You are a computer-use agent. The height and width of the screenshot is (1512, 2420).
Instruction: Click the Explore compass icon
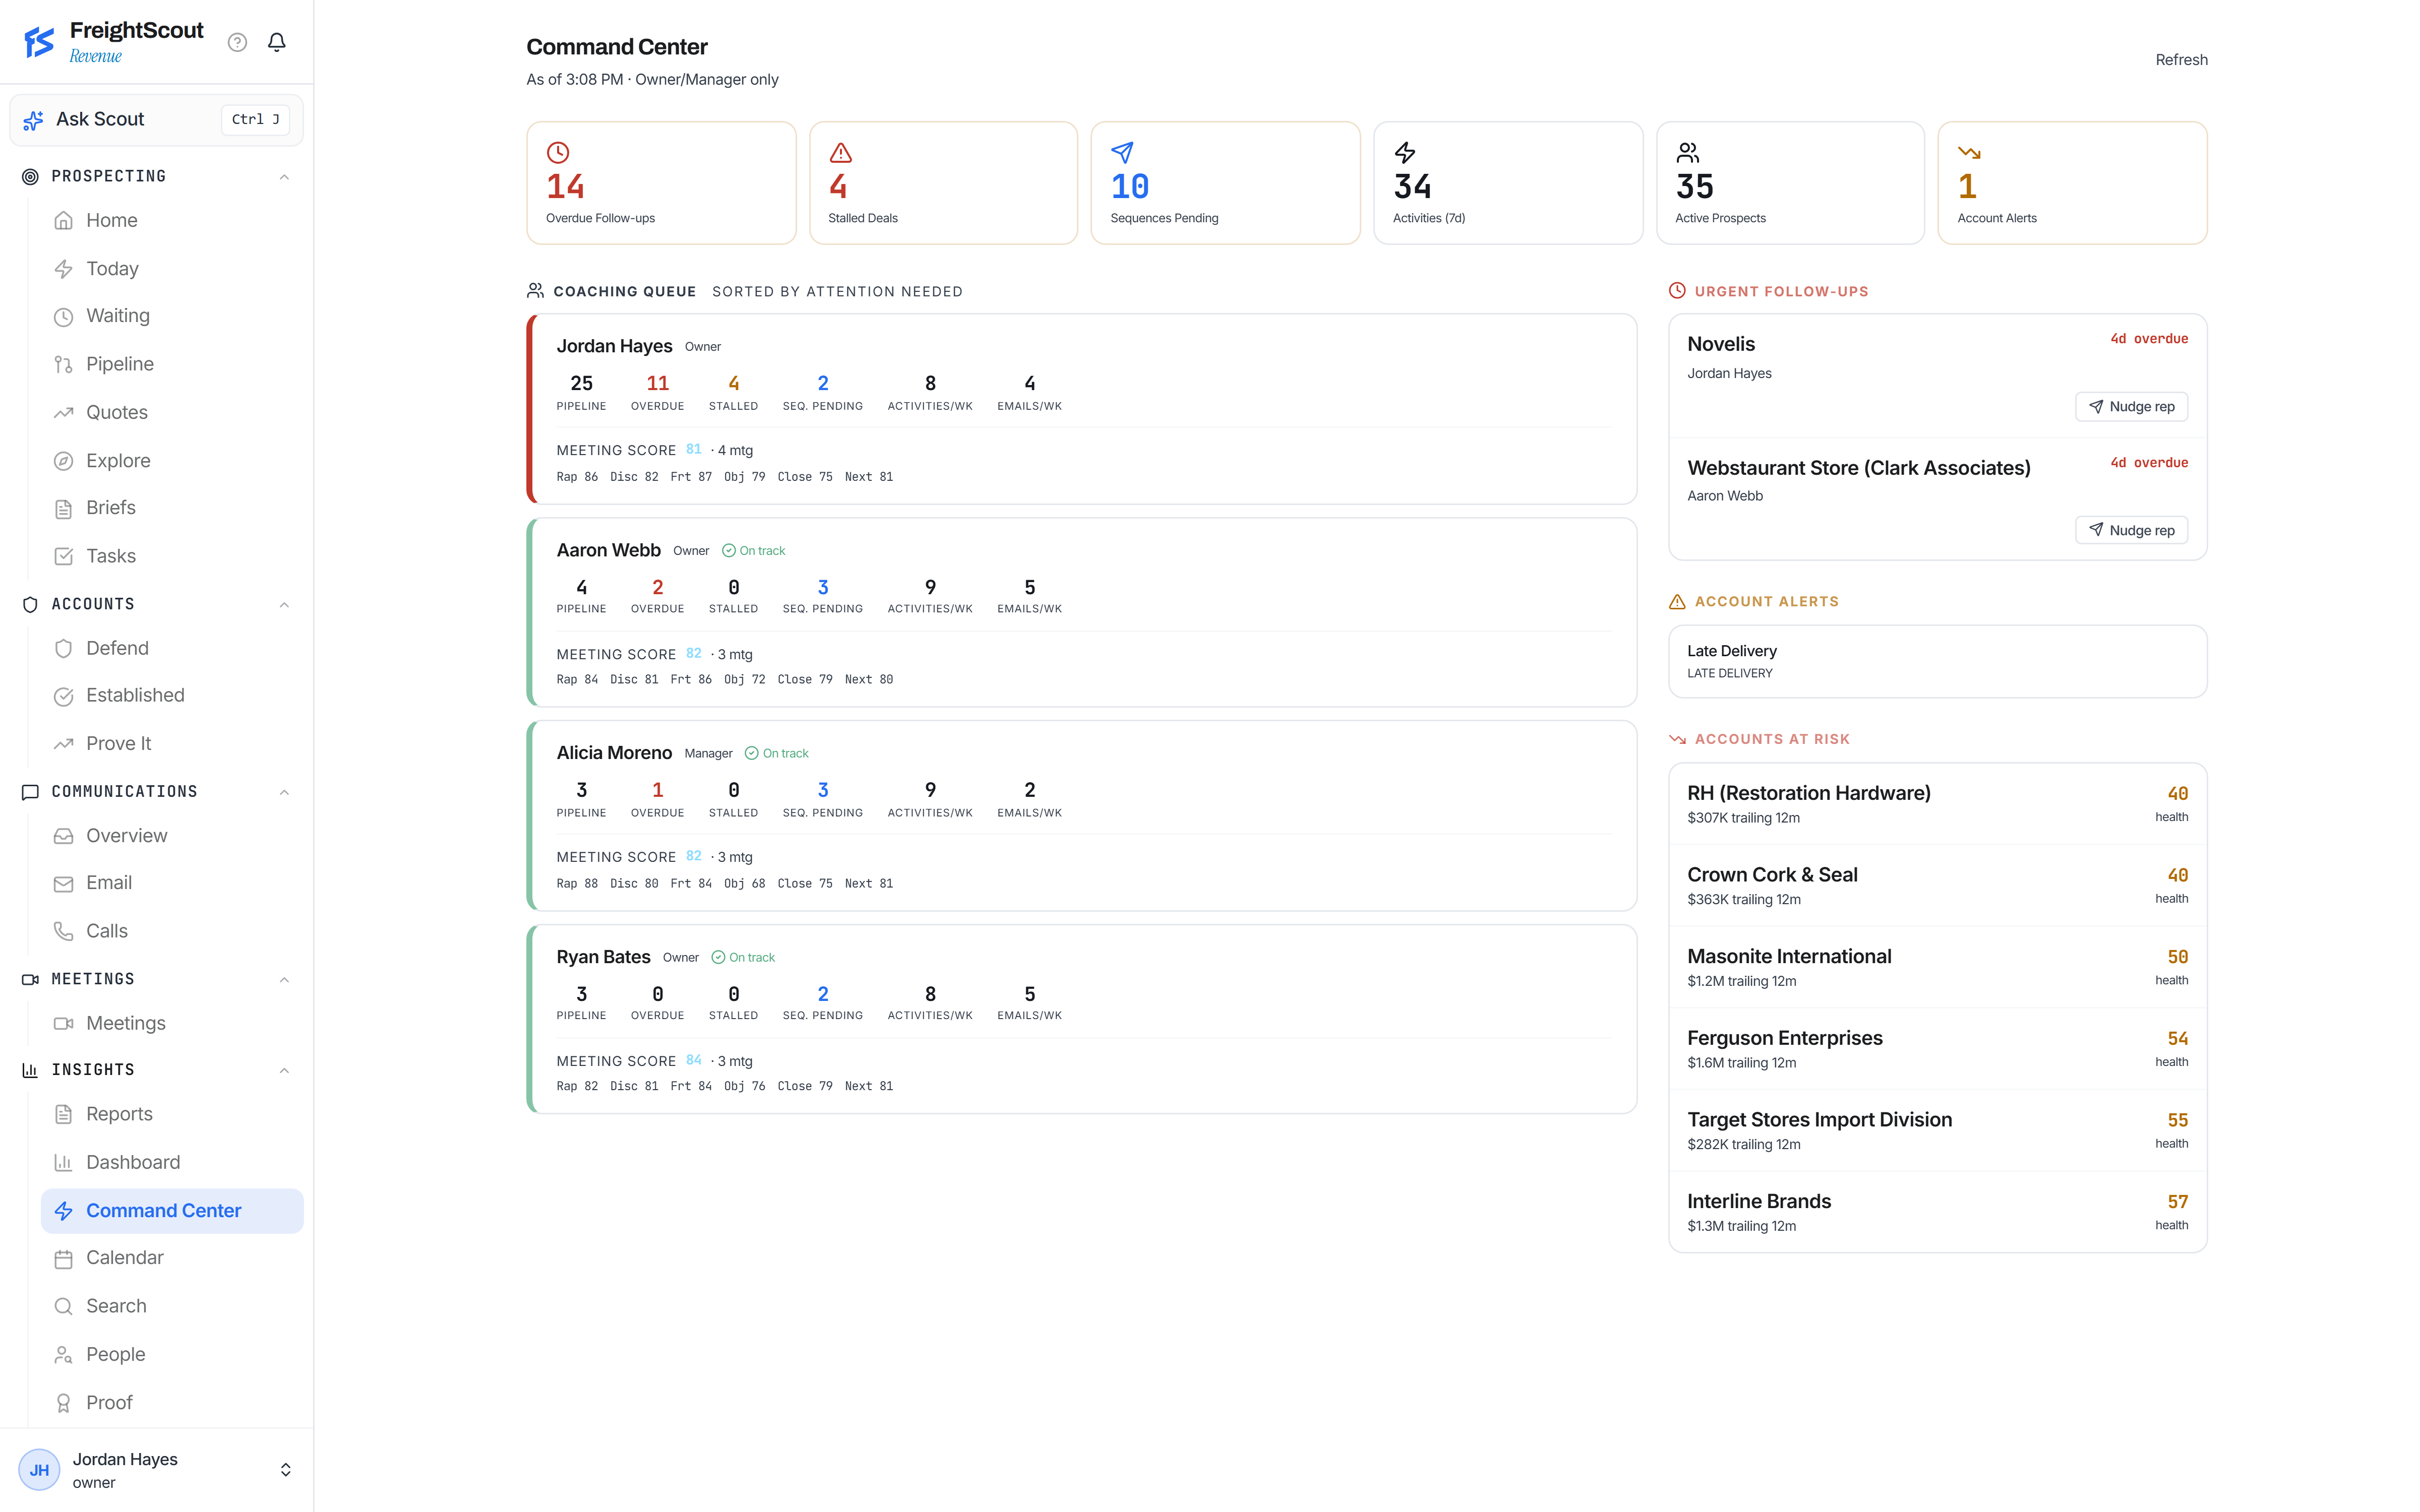click(x=63, y=461)
